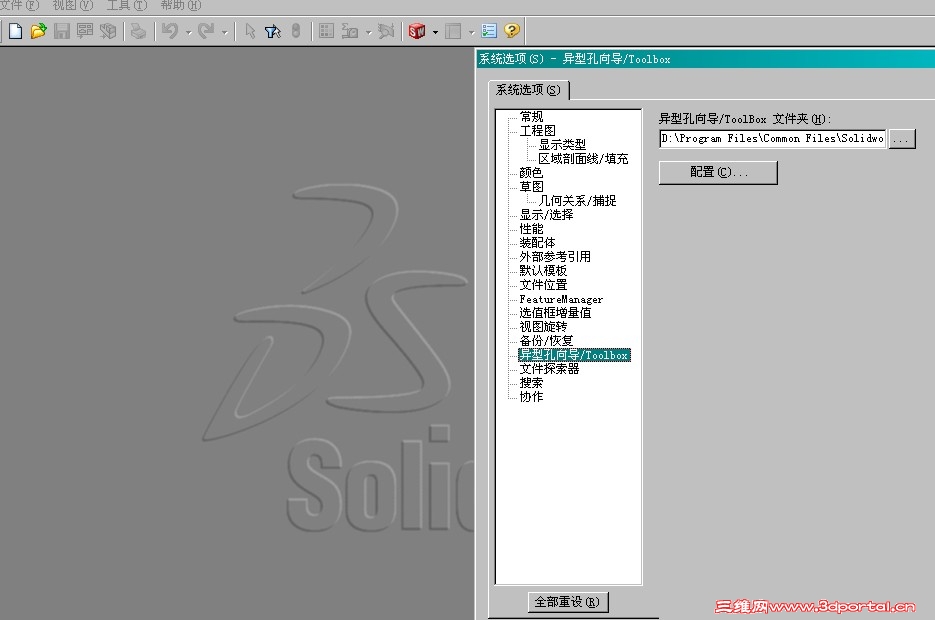The image size is (935, 620).
Task: Click the New document icon
Action: (x=16, y=31)
